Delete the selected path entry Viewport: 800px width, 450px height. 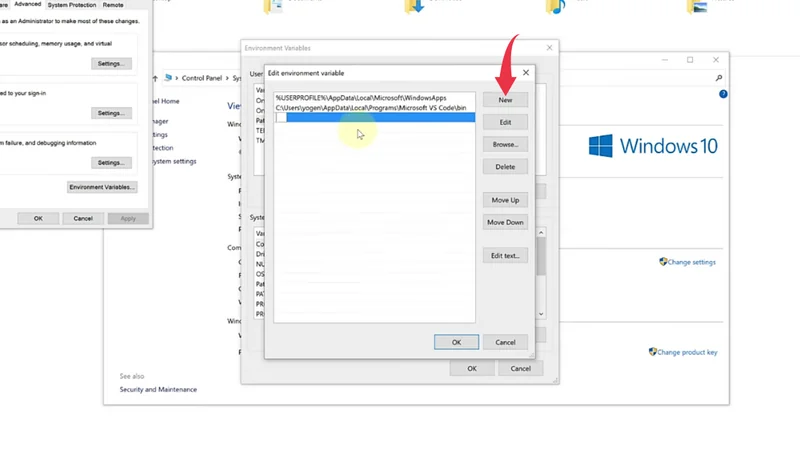point(505,166)
